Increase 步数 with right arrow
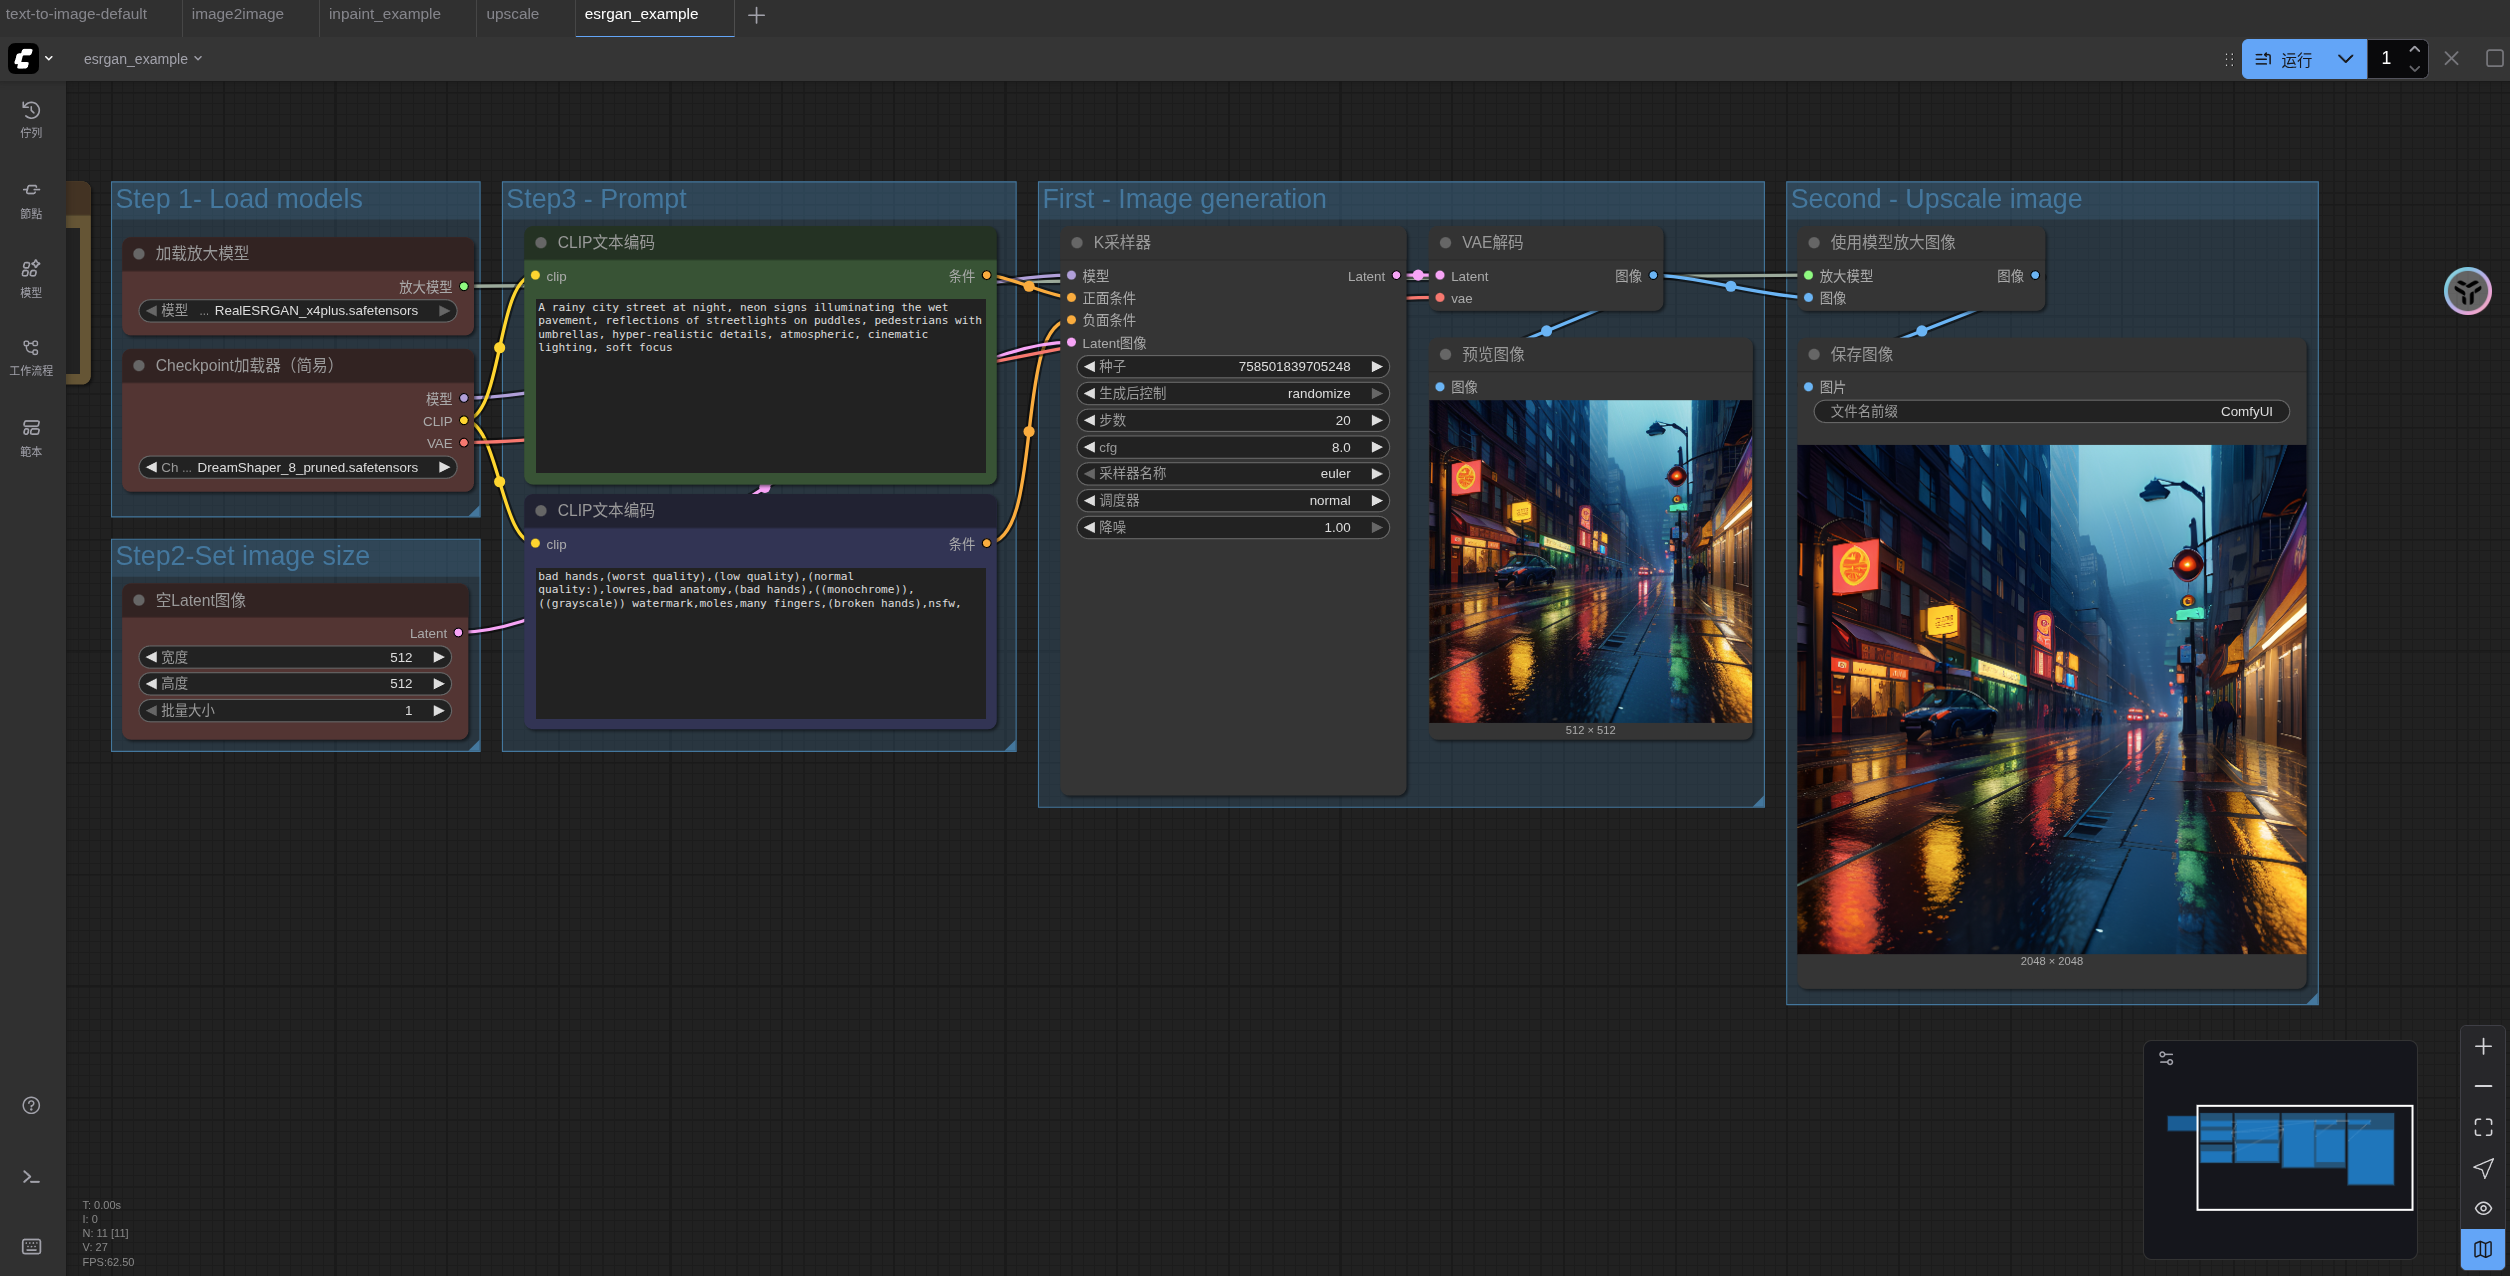The height and width of the screenshot is (1276, 2510). 1376,421
